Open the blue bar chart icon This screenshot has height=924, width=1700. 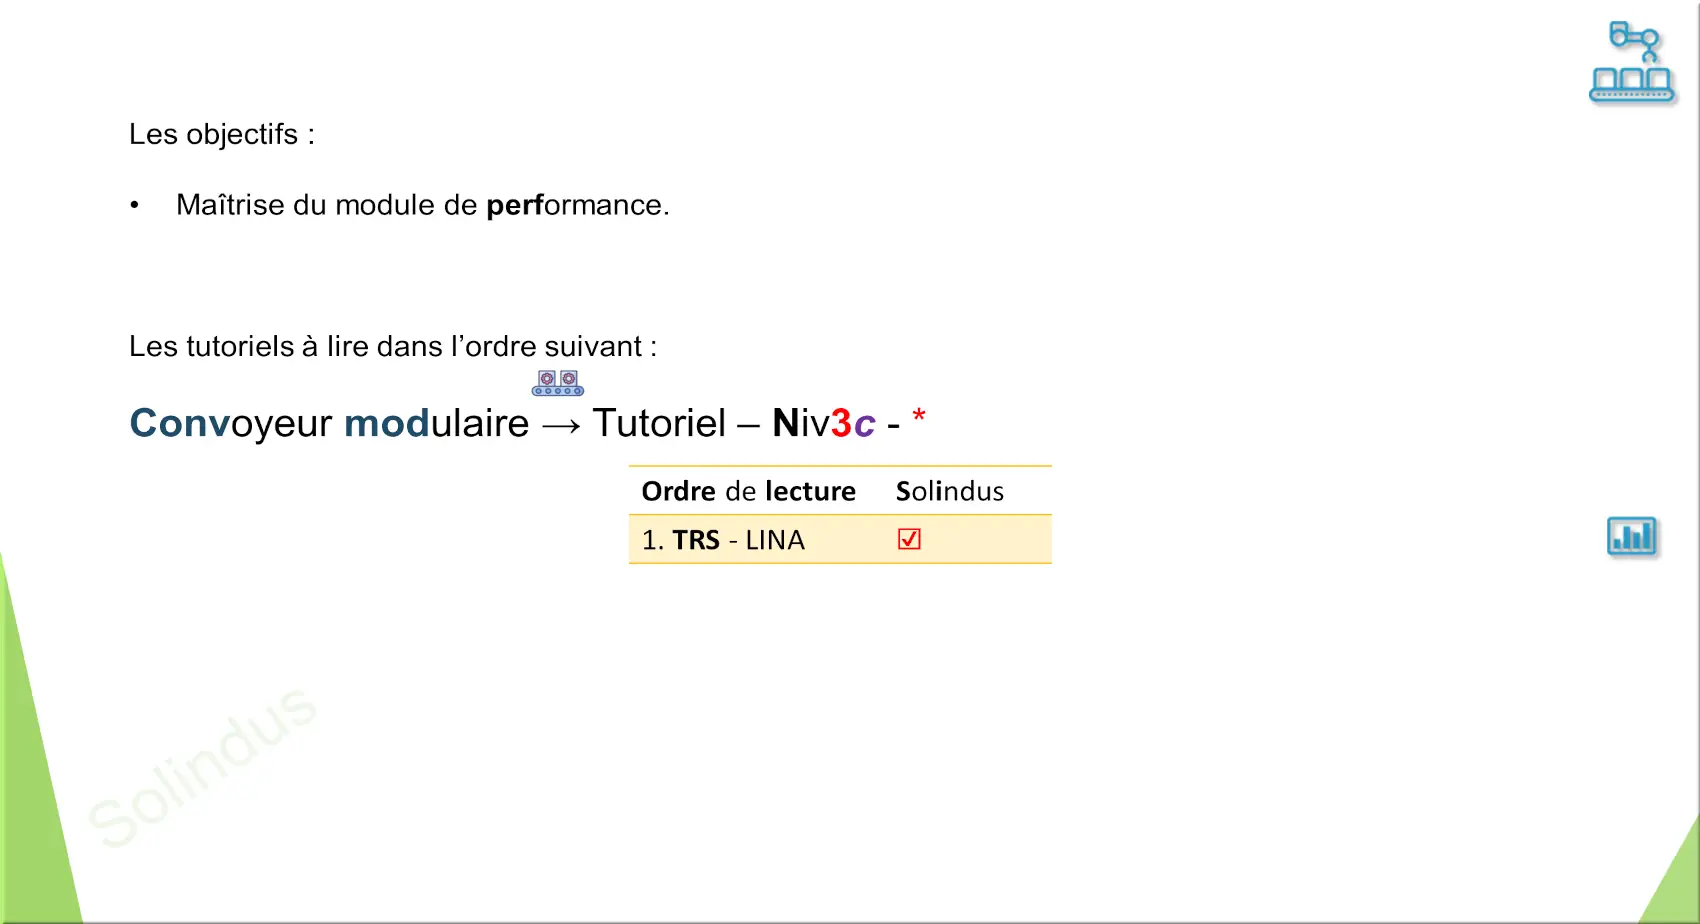point(1632,537)
